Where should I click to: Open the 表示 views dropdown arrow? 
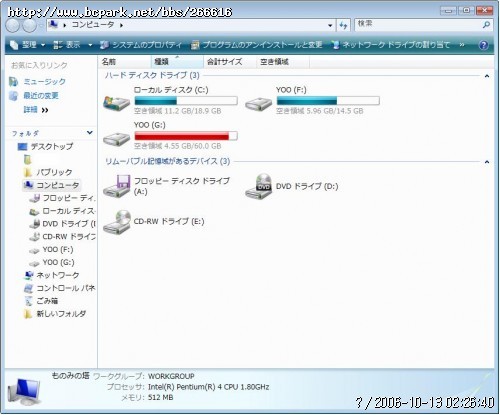pos(90,45)
